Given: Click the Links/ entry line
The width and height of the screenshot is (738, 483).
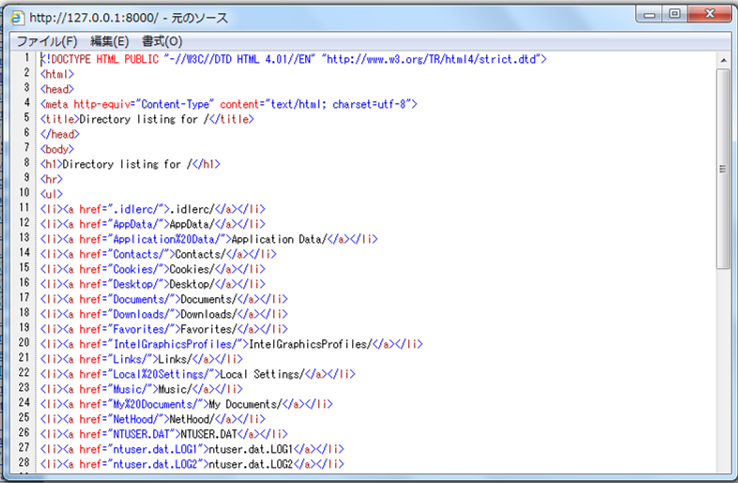Looking at the screenshot, I should [141, 360].
